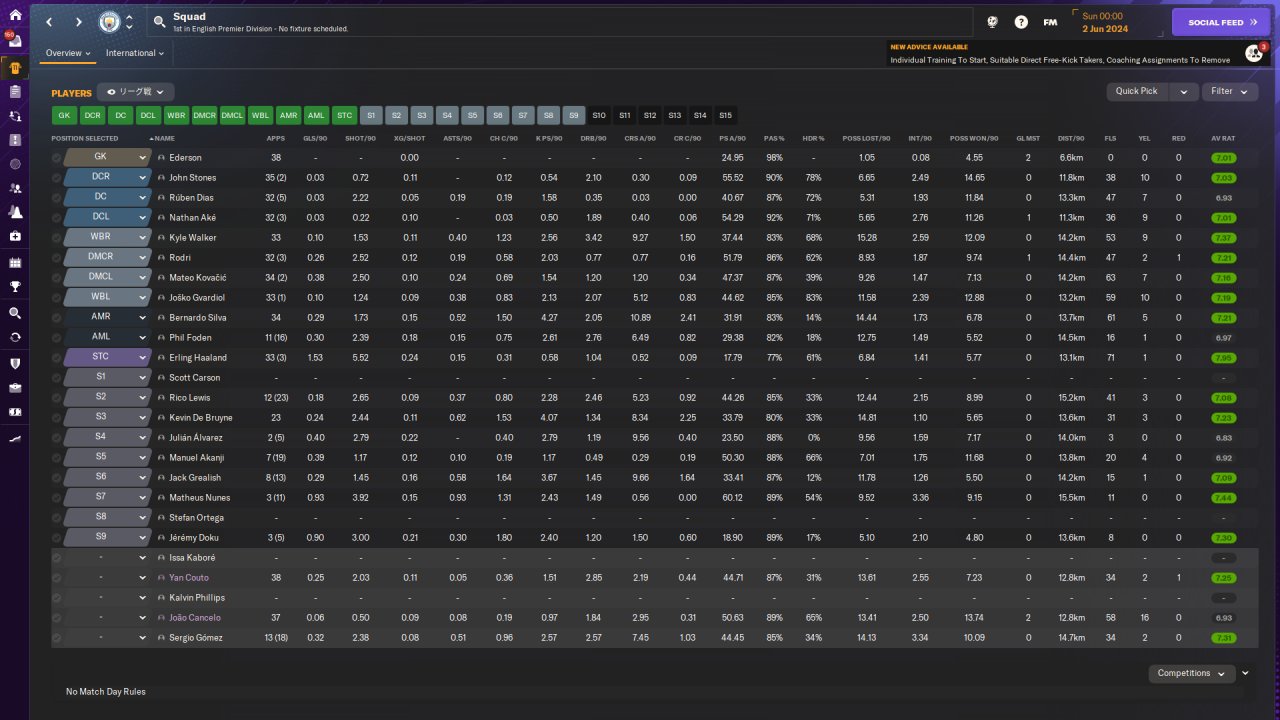The width and height of the screenshot is (1280, 720).
Task: Open the help question mark icon
Action: 1021,21
